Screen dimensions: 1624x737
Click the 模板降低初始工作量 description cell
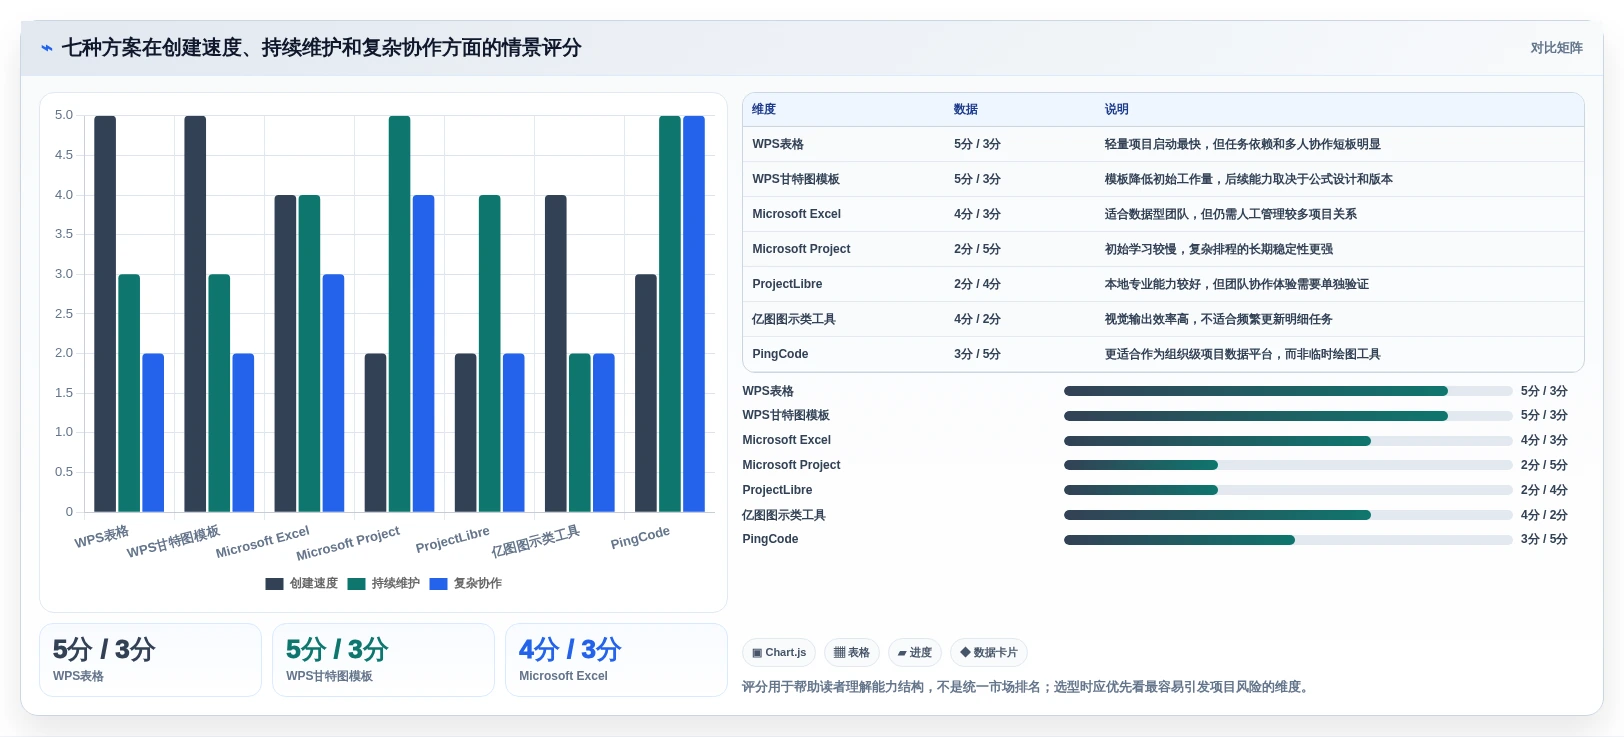coord(1248,179)
